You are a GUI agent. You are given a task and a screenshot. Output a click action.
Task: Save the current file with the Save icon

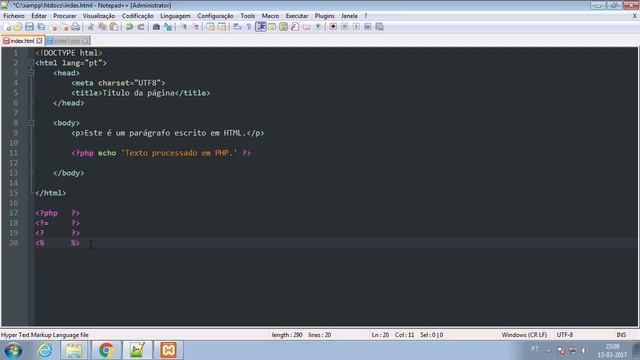click(29, 27)
